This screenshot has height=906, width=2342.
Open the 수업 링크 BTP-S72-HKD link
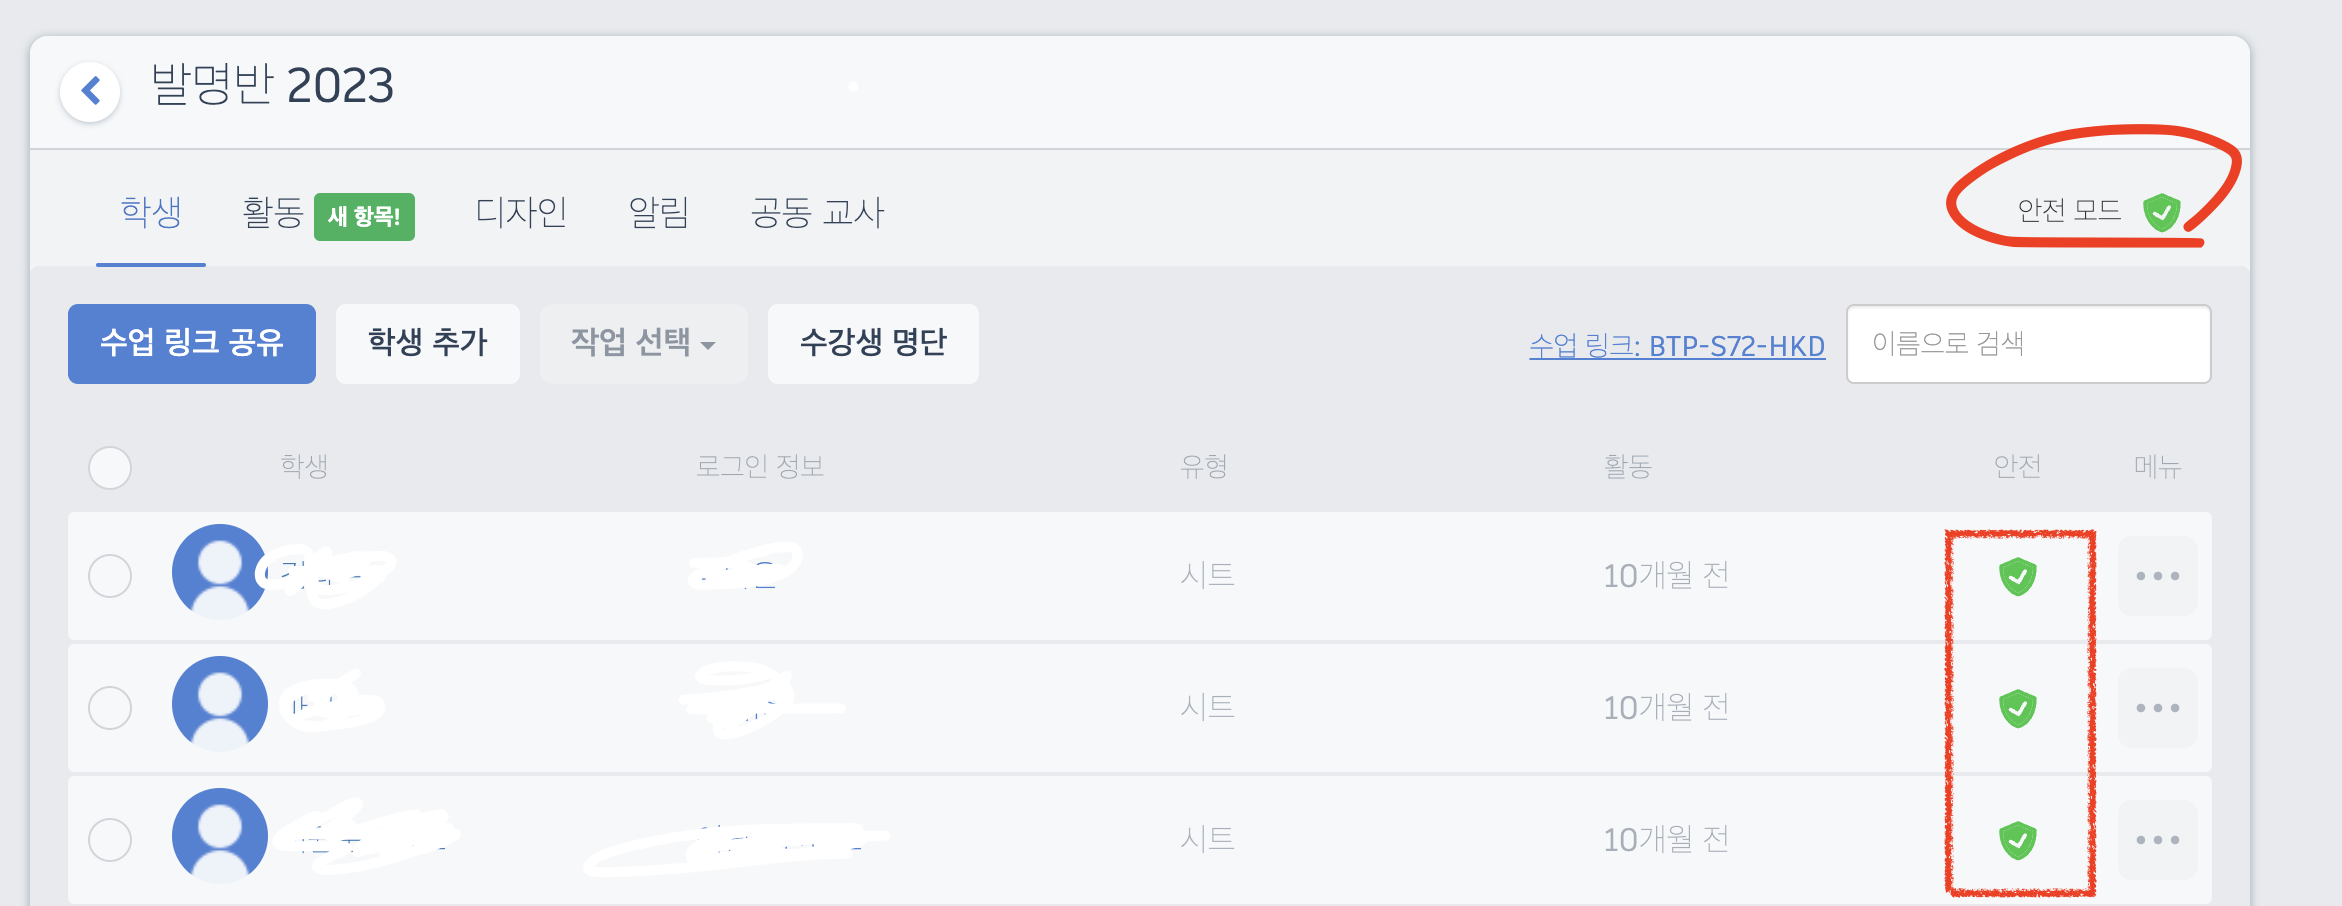pos(1677,346)
